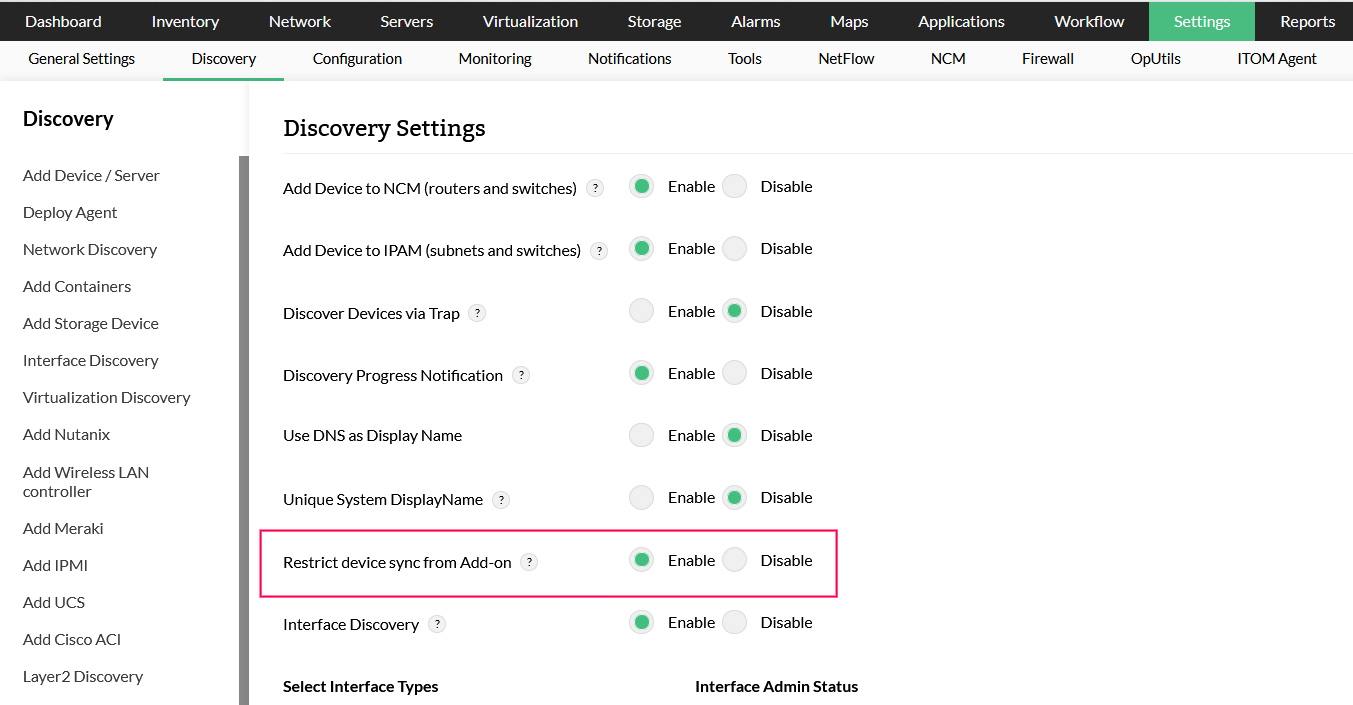This screenshot has height=705, width=1353.
Task: Click help icon beside Add Device to NCM
Action: [595, 188]
